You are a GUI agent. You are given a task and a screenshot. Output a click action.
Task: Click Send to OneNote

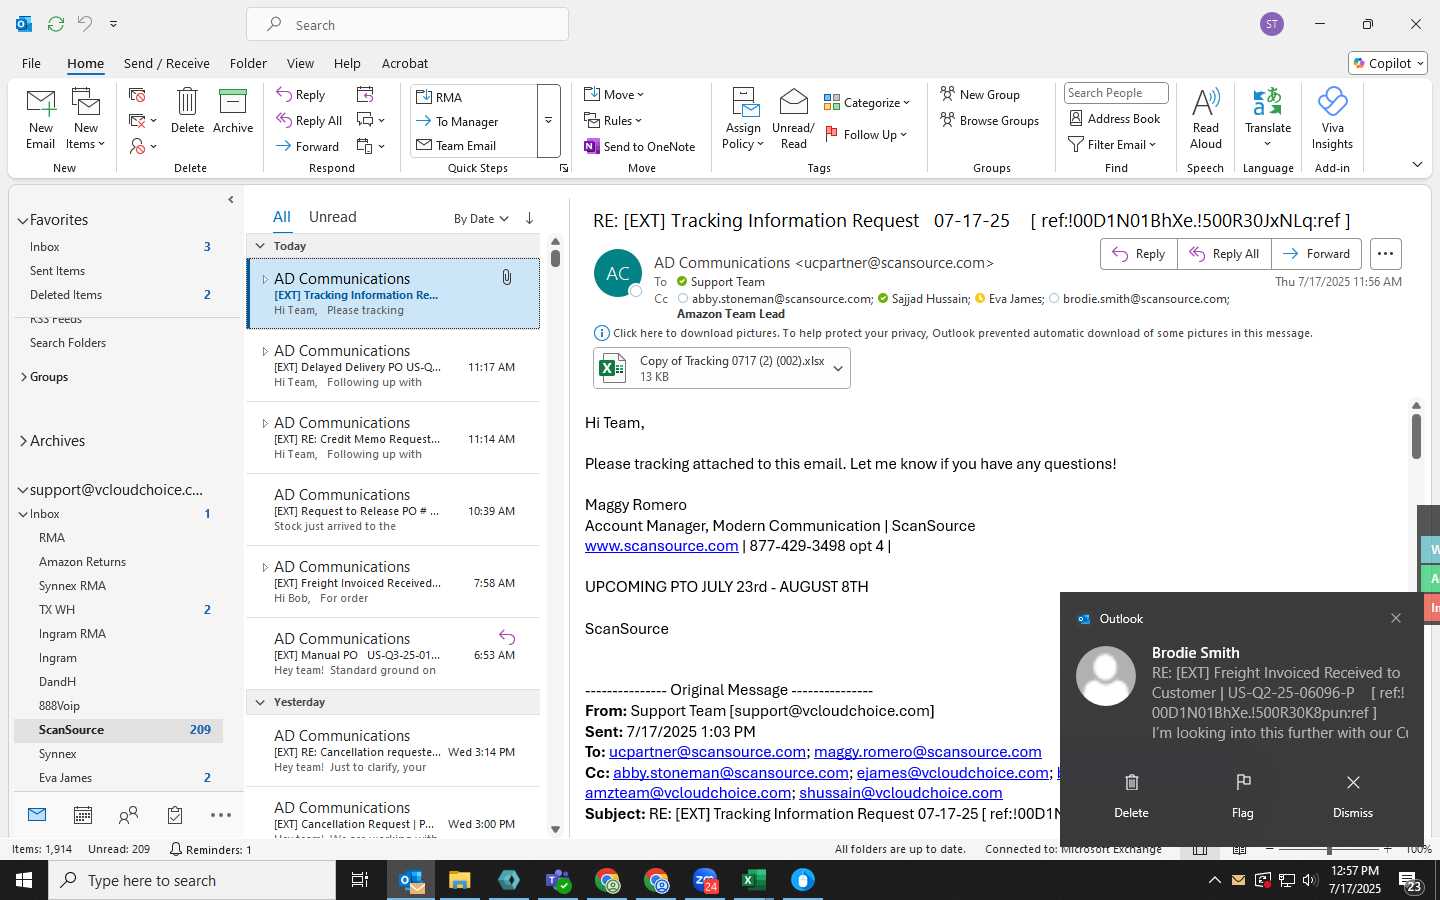(639, 147)
